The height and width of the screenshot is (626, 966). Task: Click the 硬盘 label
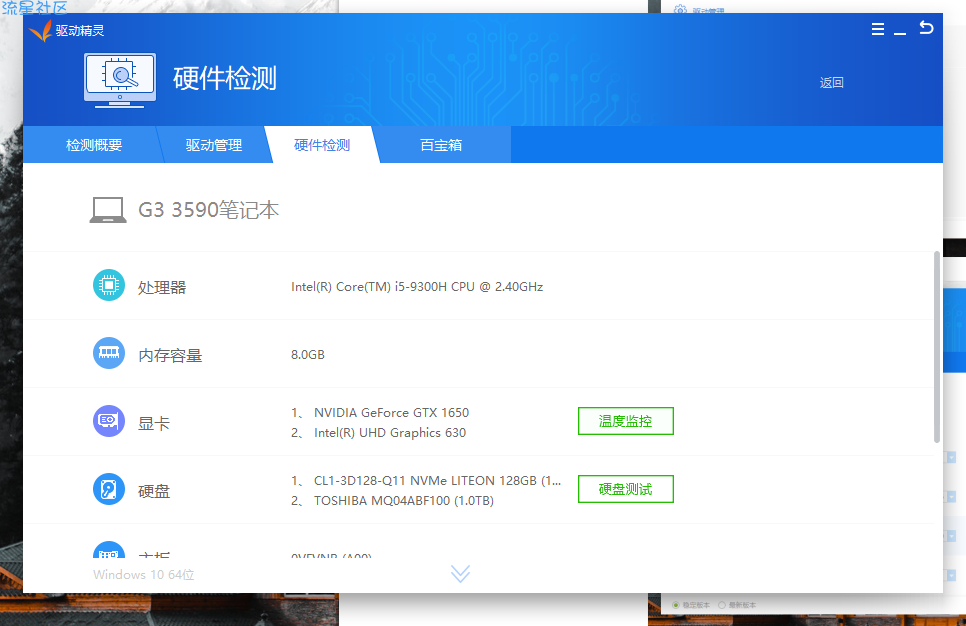[x=154, y=491]
